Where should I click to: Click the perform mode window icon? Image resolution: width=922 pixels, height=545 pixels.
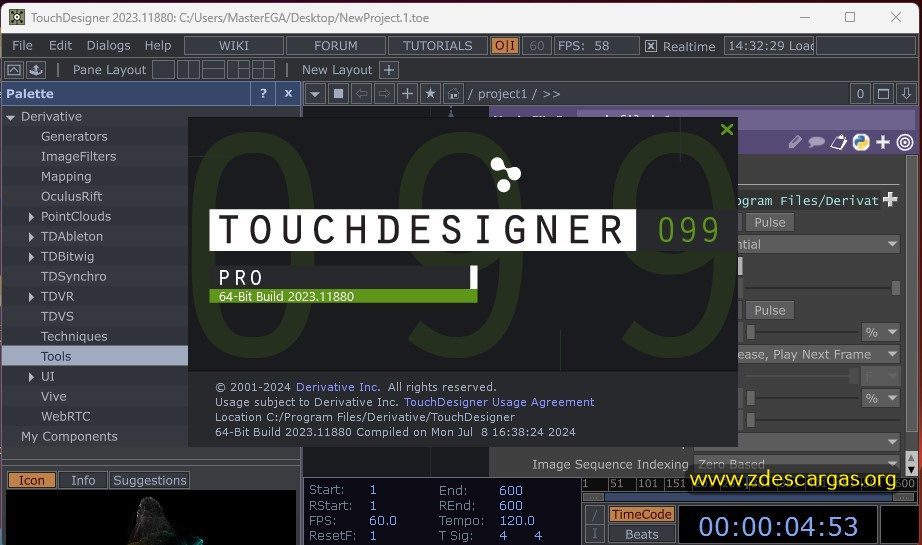click(x=14, y=70)
